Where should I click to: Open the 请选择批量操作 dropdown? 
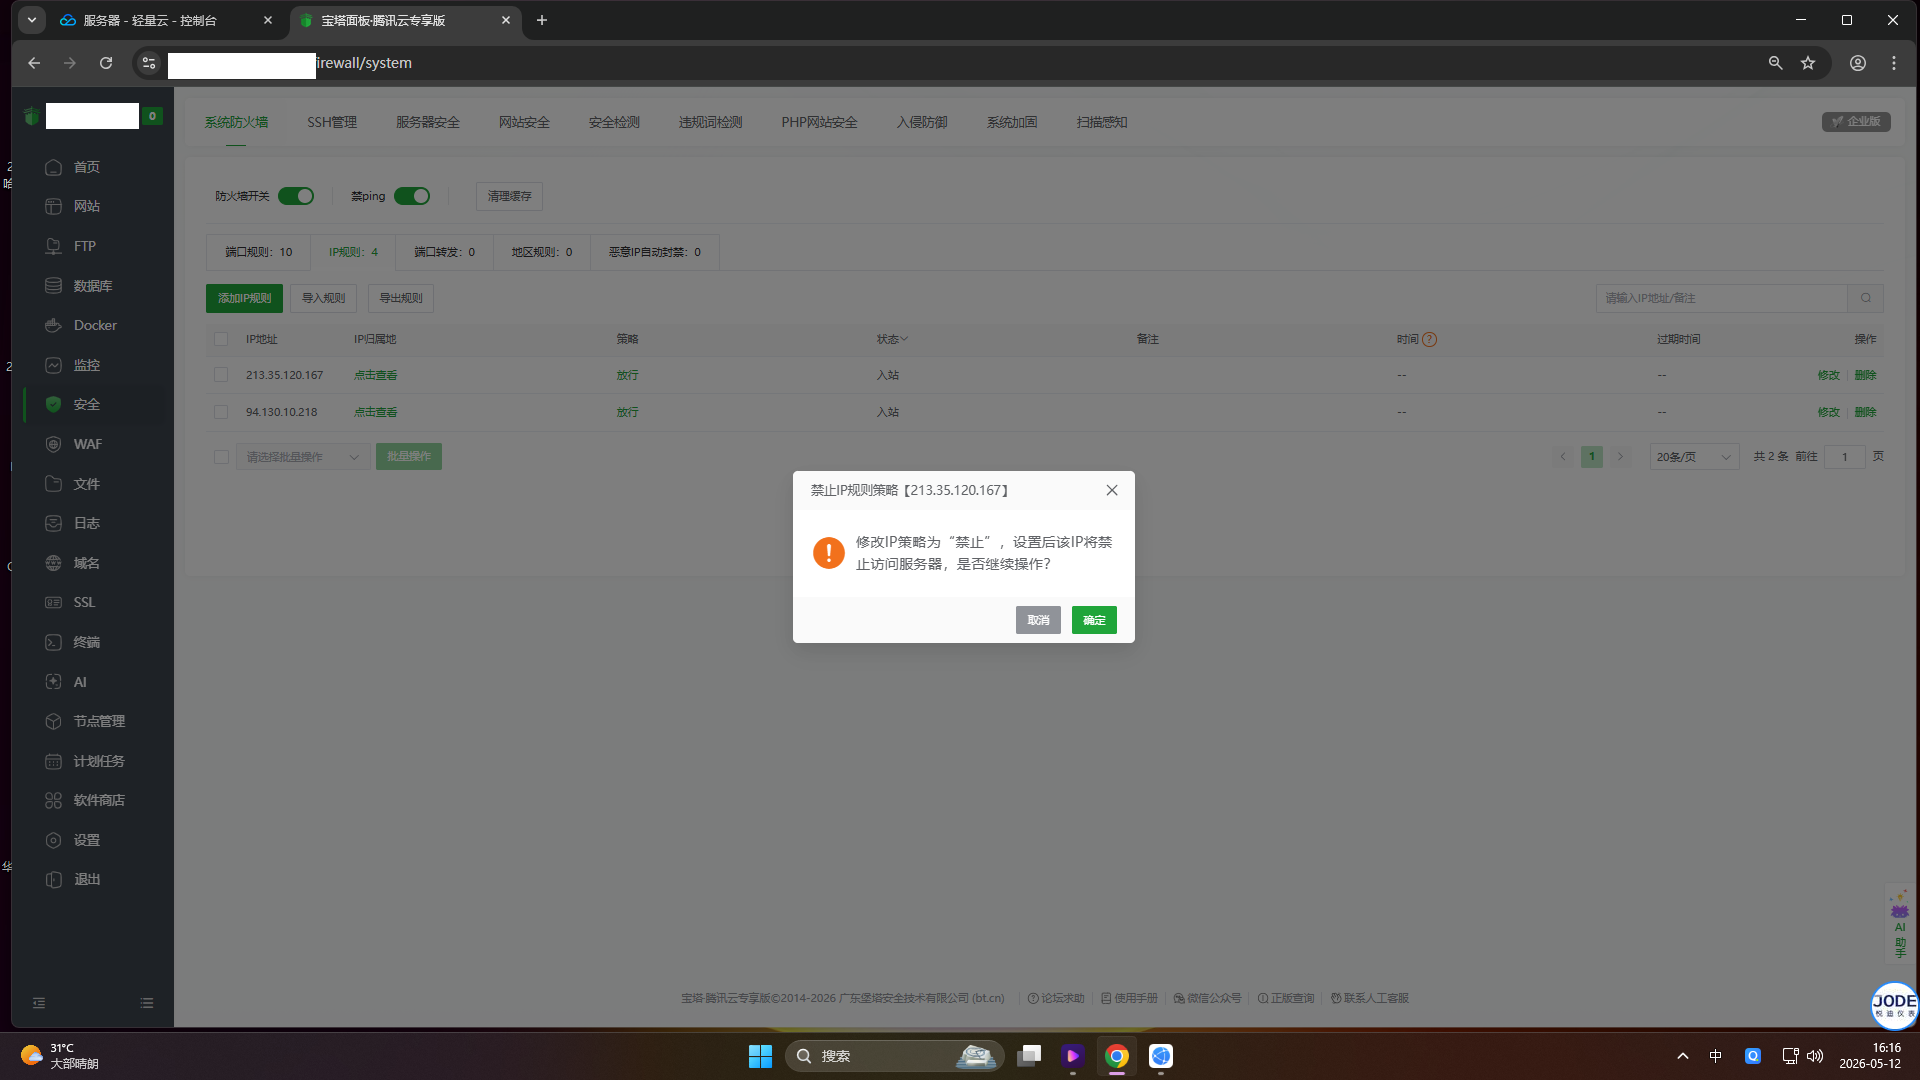pos(302,457)
